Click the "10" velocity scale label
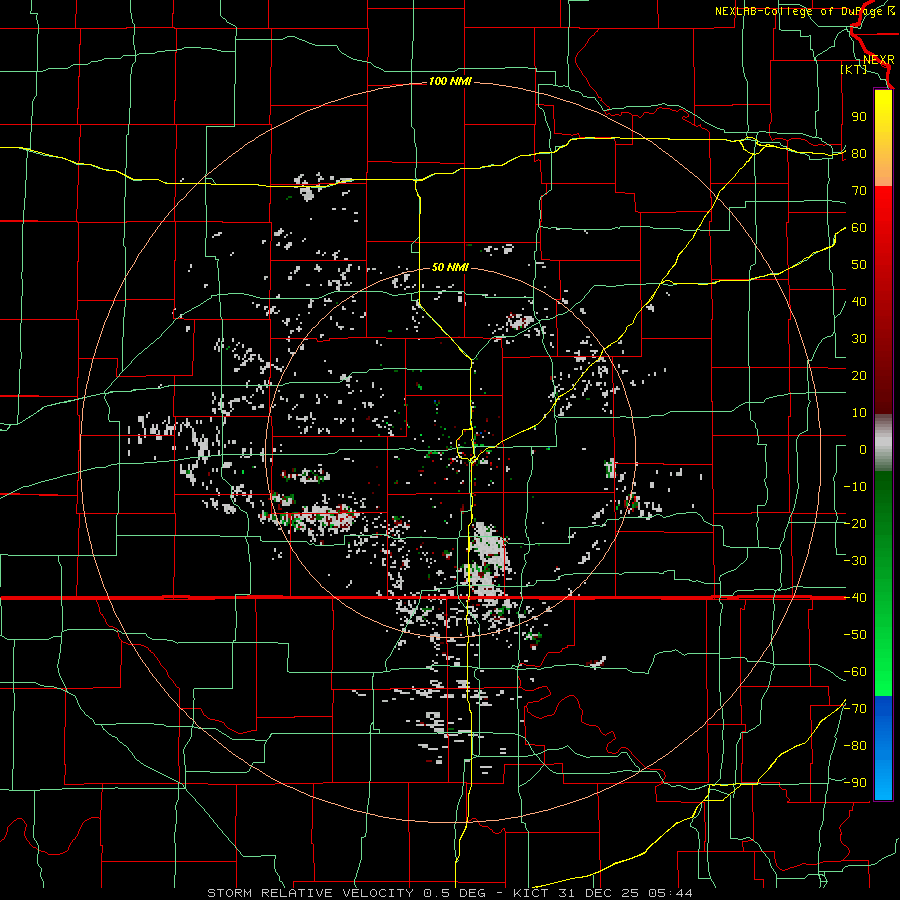The image size is (900, 900). click(859, 413)
